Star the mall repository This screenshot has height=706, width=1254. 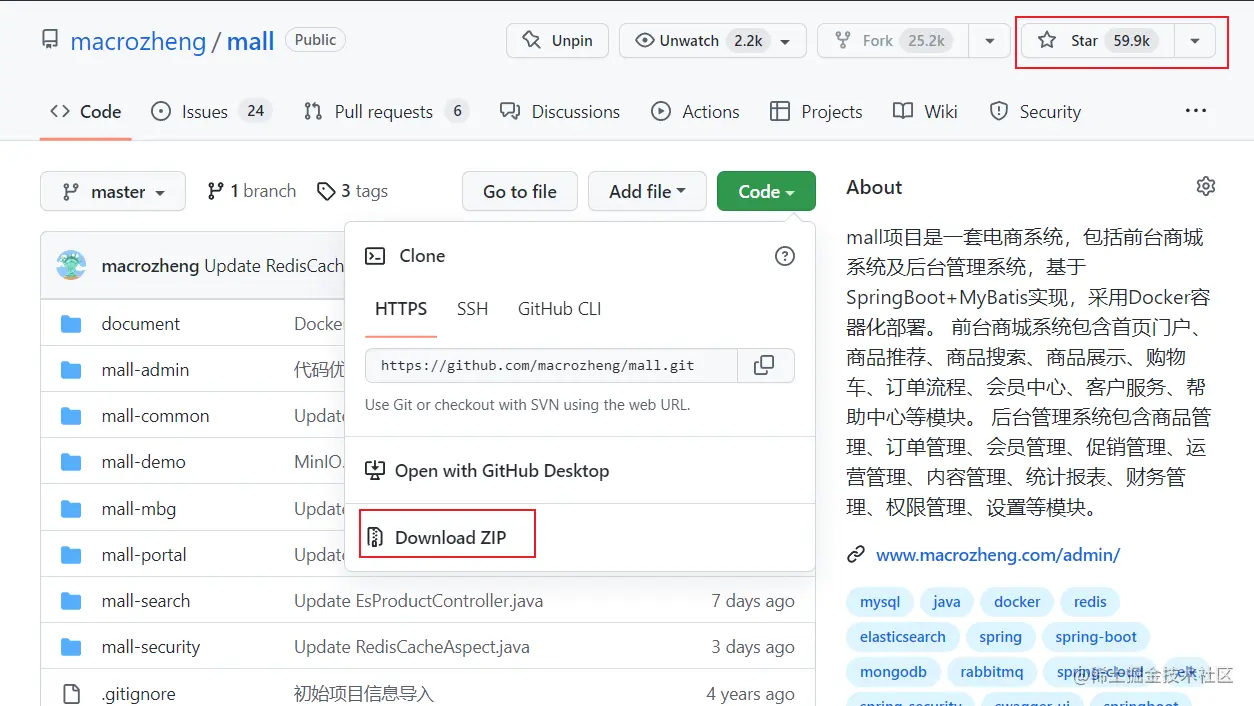pyautogui.click(x=1095, y=41)
